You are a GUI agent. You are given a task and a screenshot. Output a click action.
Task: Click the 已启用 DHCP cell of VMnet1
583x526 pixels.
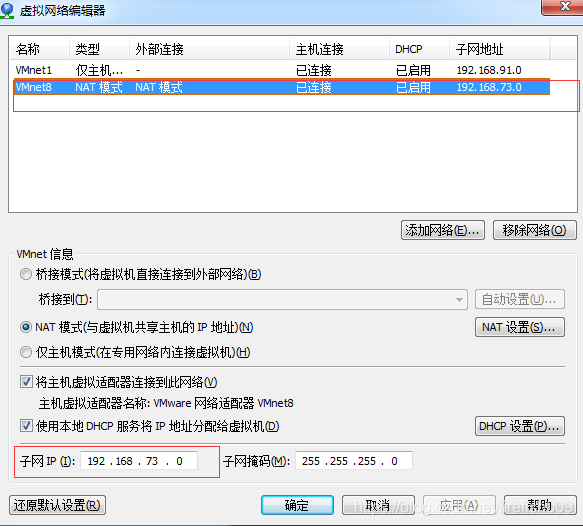click(x=413, y=70)
